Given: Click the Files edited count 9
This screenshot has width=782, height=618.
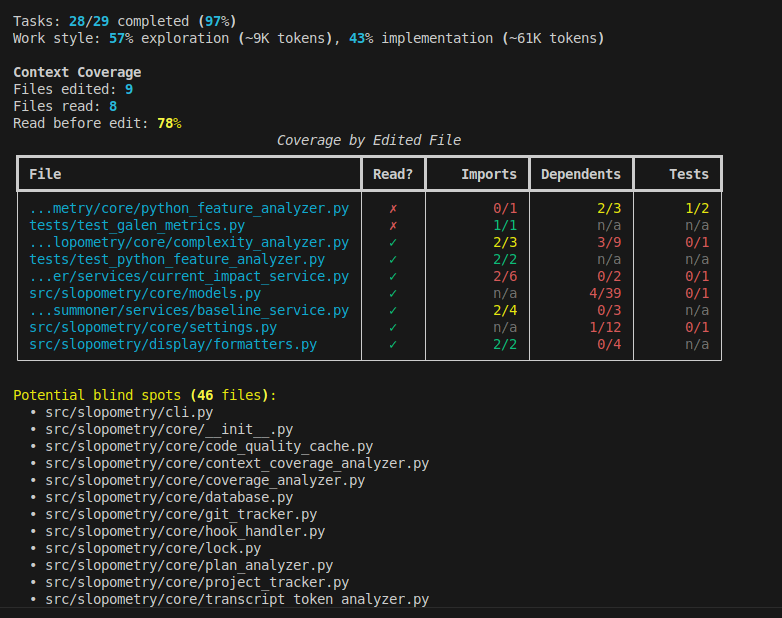Looking at the screenshot, I should click(x=129, y=89).
